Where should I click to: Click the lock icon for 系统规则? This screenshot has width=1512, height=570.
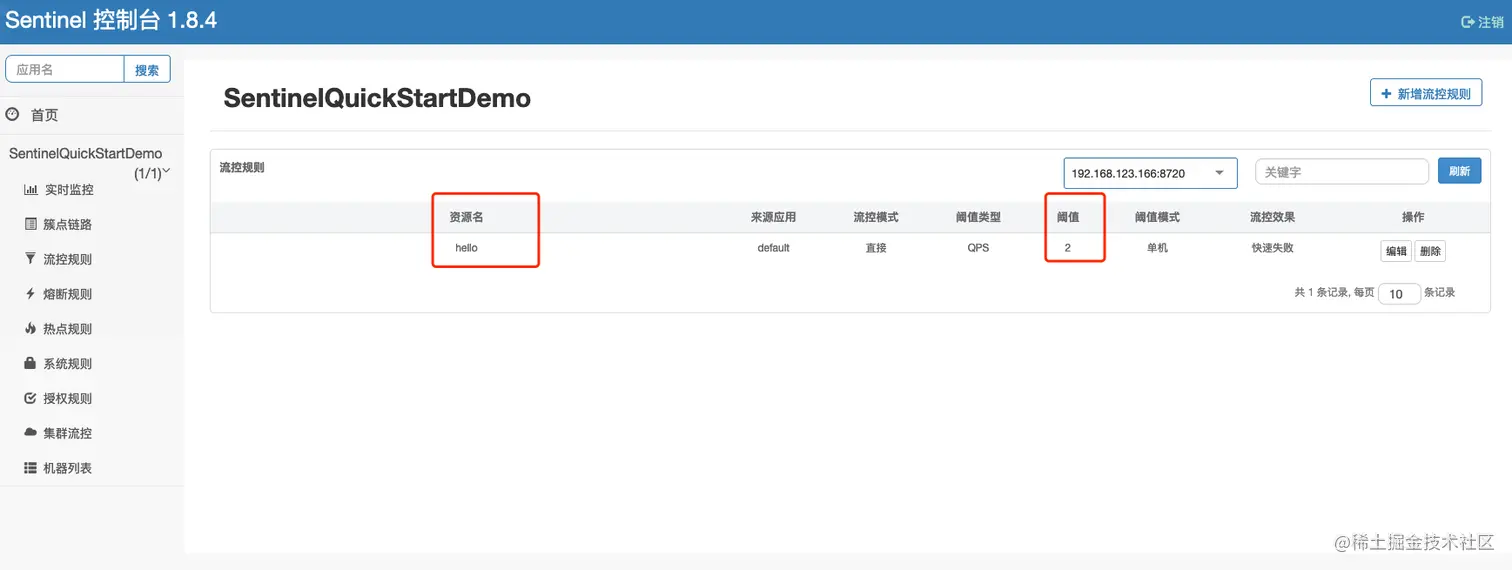[30, 363]
